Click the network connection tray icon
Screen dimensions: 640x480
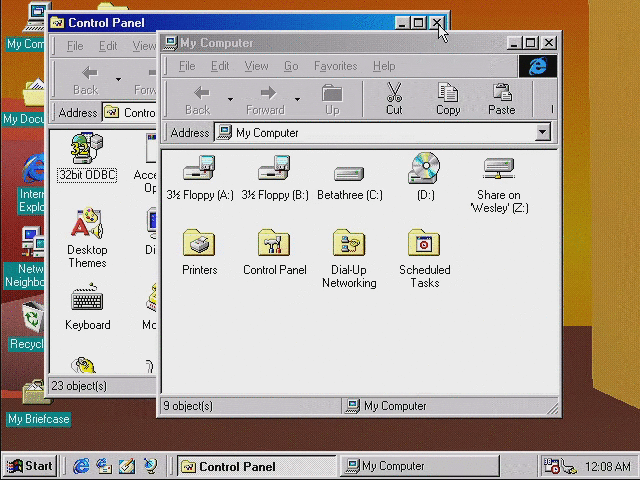[x=568, y=467]
